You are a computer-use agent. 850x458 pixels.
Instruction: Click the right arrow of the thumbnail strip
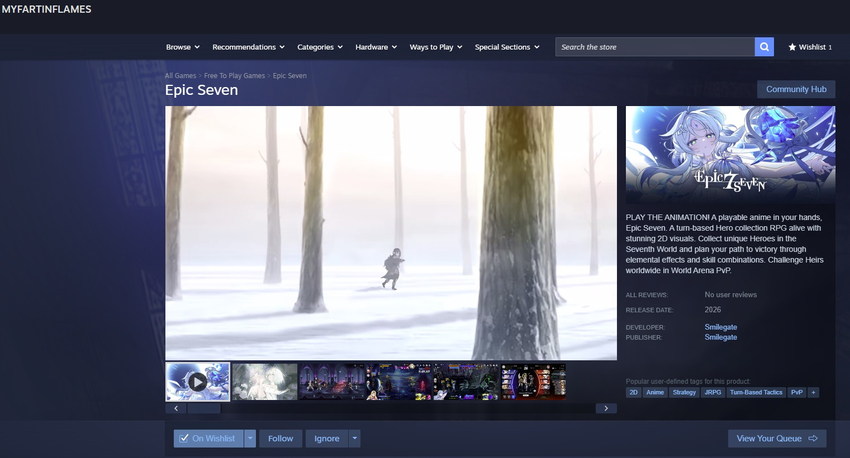click(606, 408)
